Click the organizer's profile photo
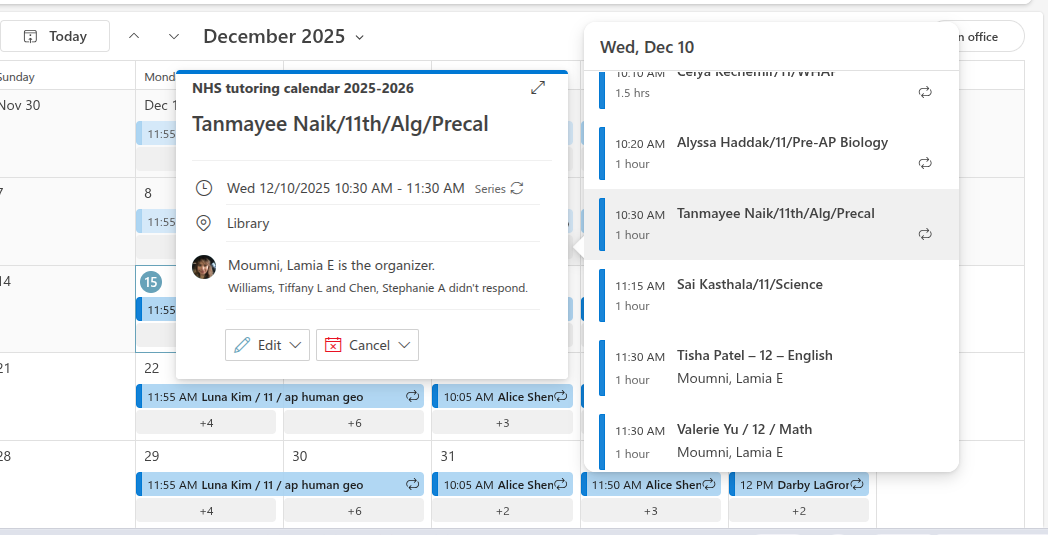 pos(204,266)
